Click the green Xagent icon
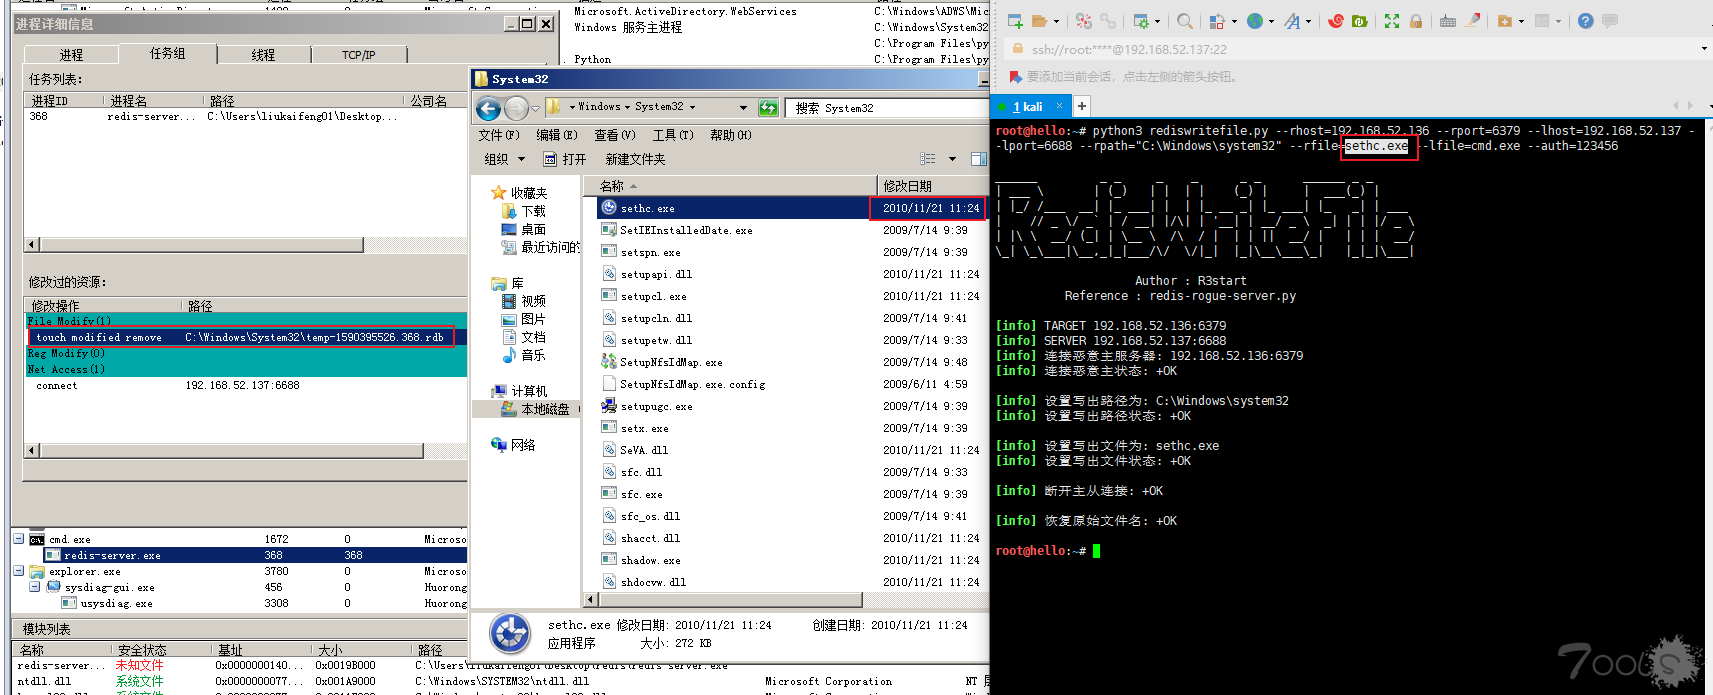1713x695 pixels. pos(1360,21)
